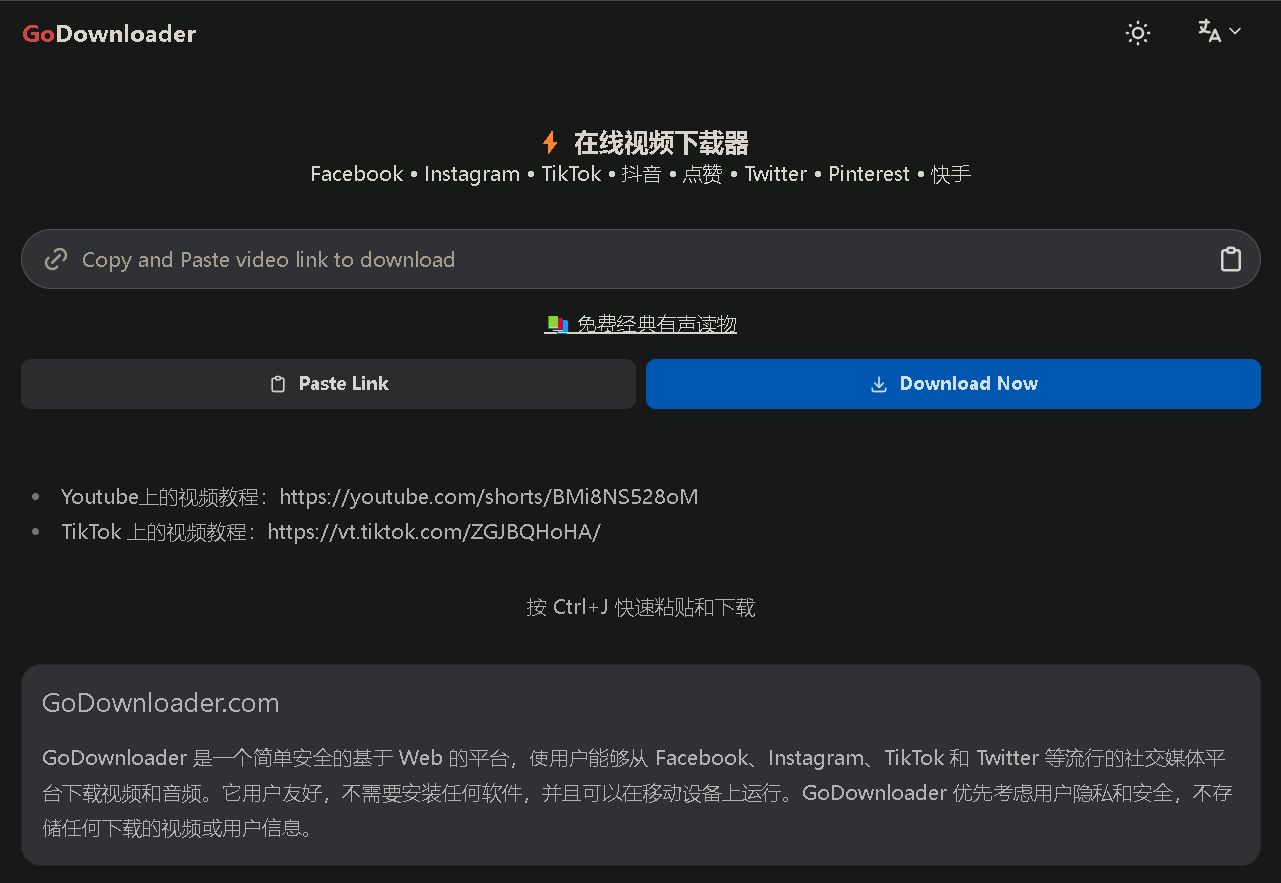
Task: Click the 在线视频下载器 heading
Action: (661, 143)
